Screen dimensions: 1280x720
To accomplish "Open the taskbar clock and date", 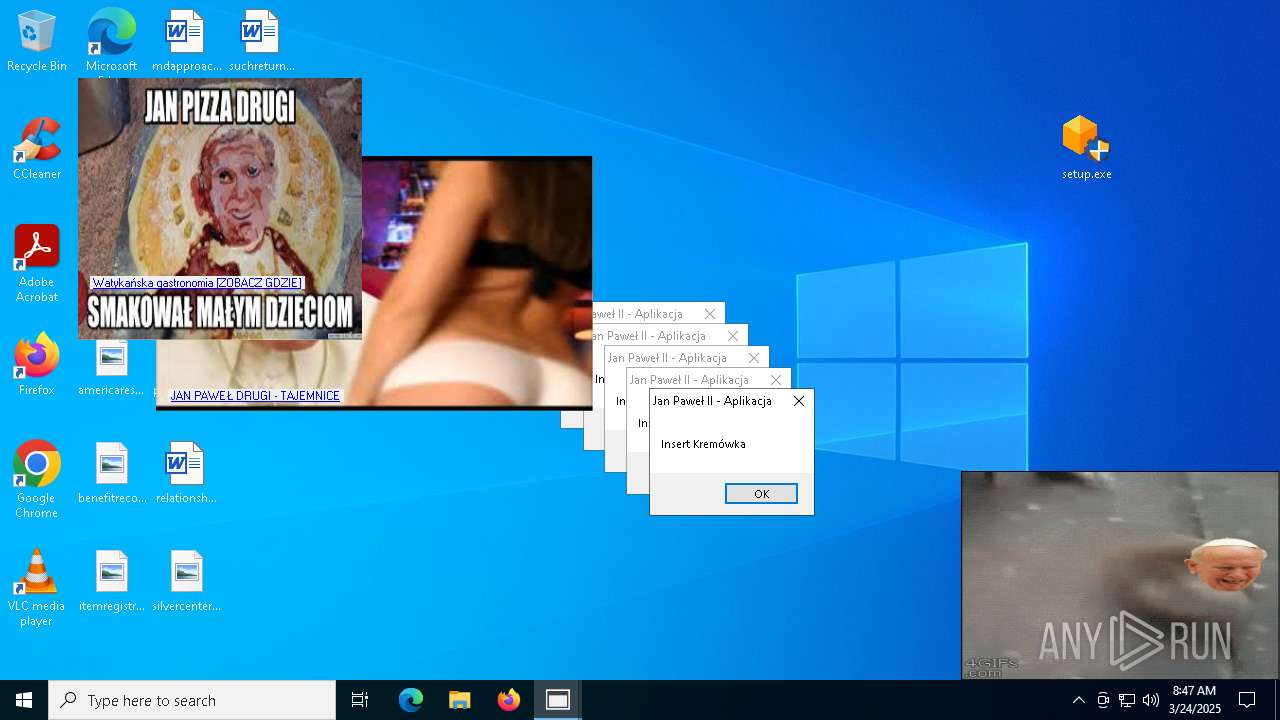I will click(1195, 700).
